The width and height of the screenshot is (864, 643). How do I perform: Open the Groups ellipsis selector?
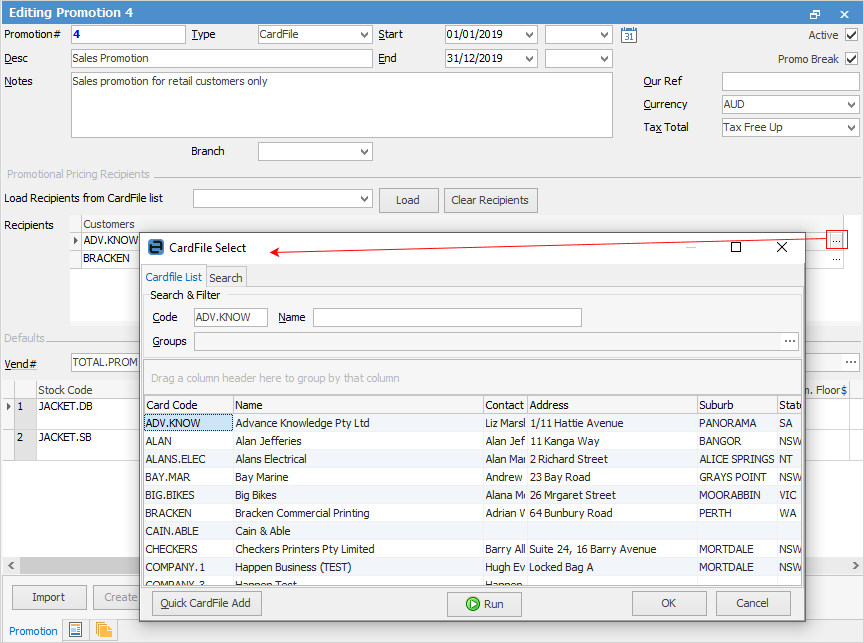tap(790, 342)
